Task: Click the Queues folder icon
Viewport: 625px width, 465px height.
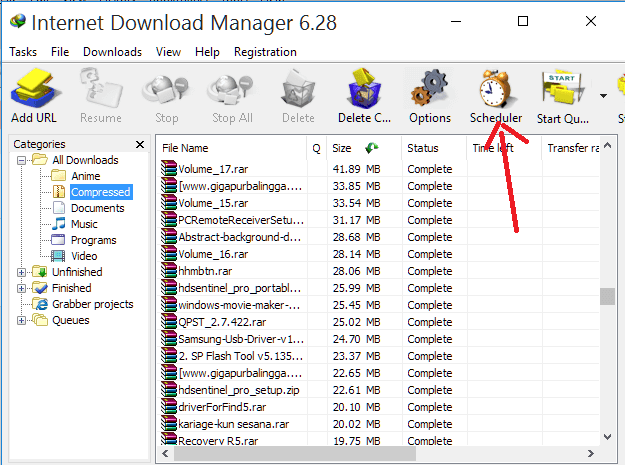Action: (x=39, y=320)
